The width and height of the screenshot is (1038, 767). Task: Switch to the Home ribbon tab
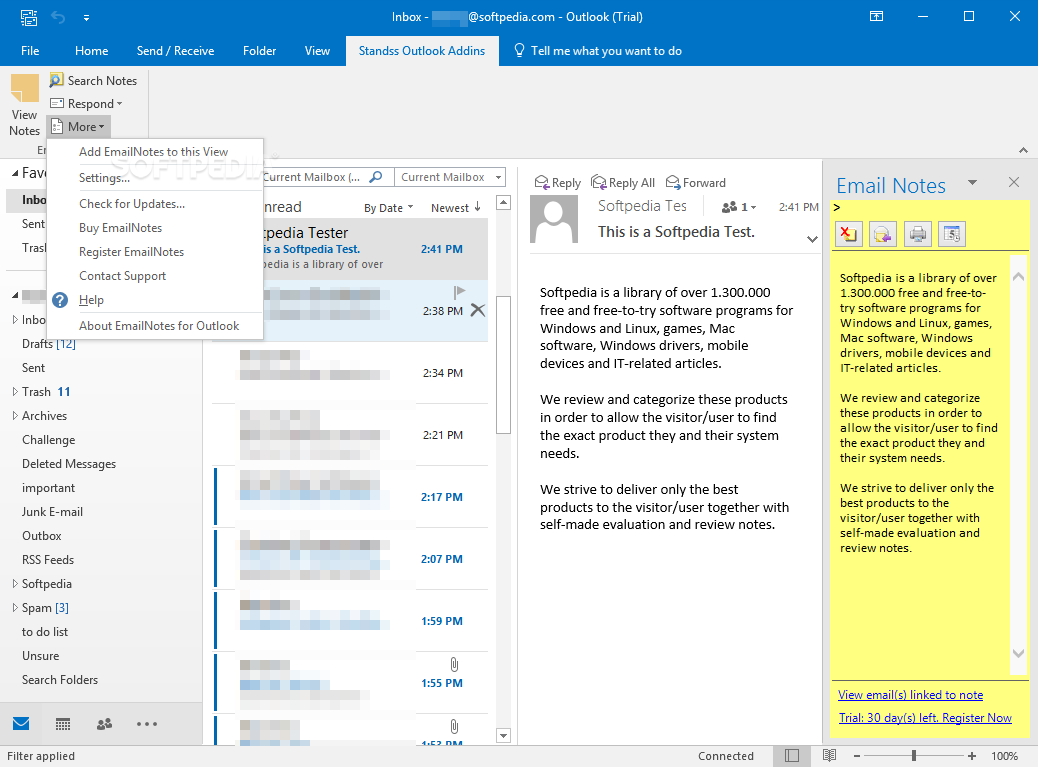tap(91, 51)
